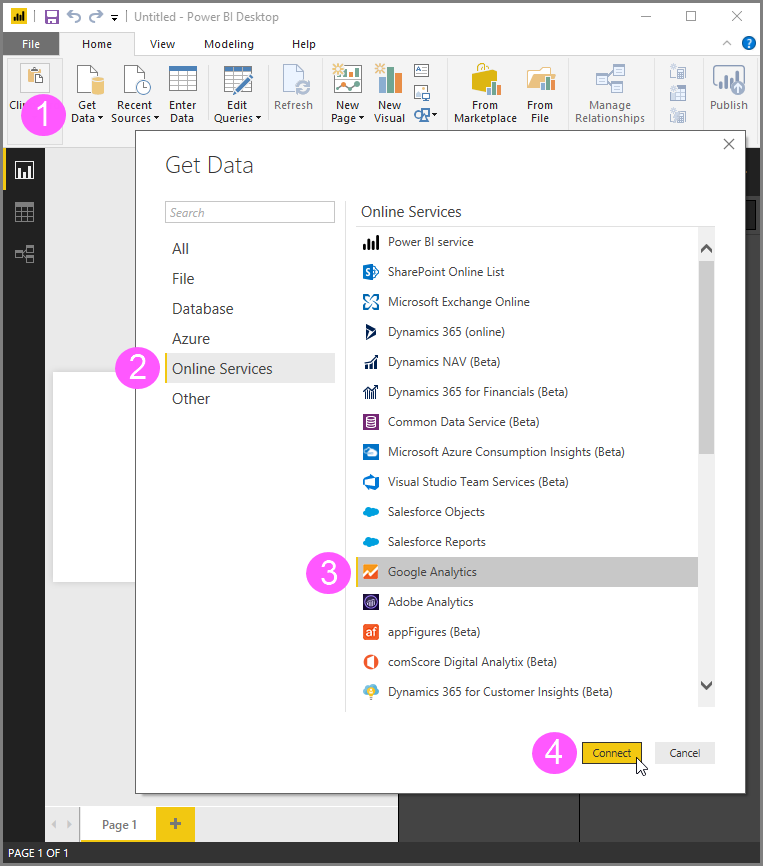Select Visual Studio Team Services (Beta)

coord(527,482)
